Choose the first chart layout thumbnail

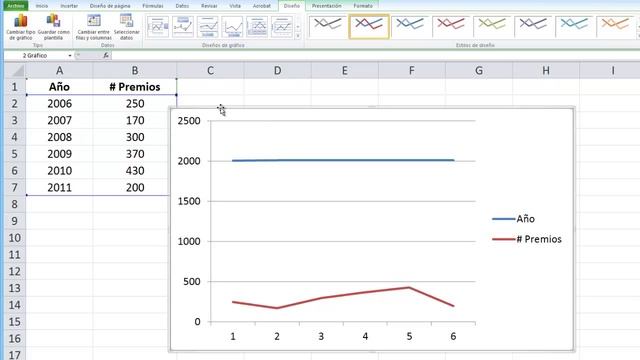coord(158,27)
